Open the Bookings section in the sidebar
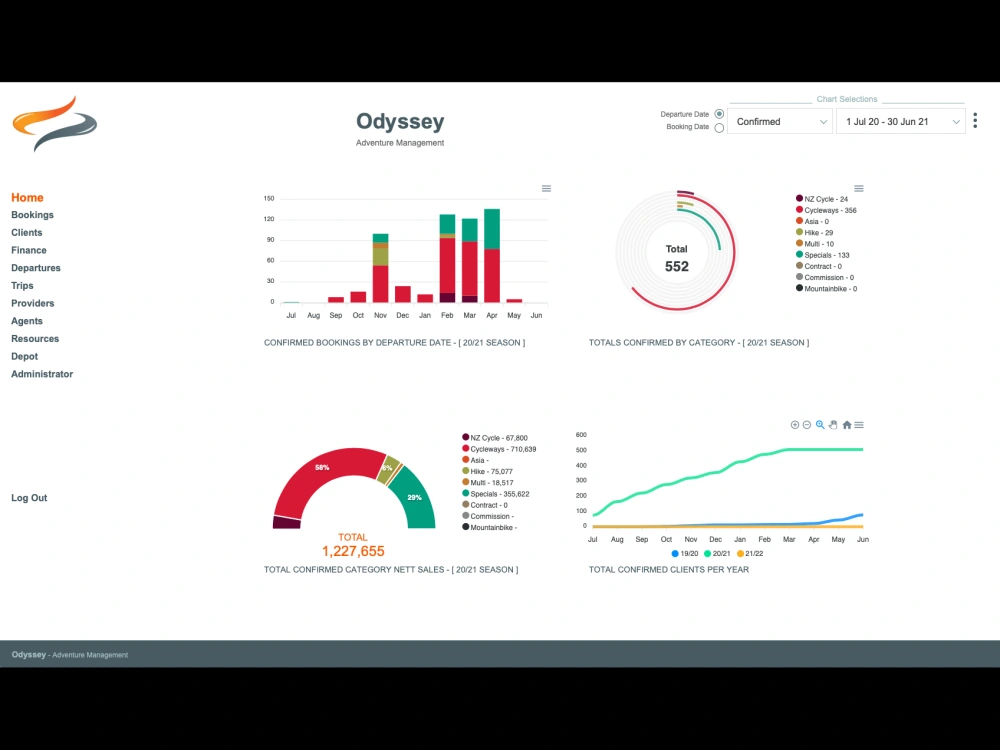 tap(32, 215)
